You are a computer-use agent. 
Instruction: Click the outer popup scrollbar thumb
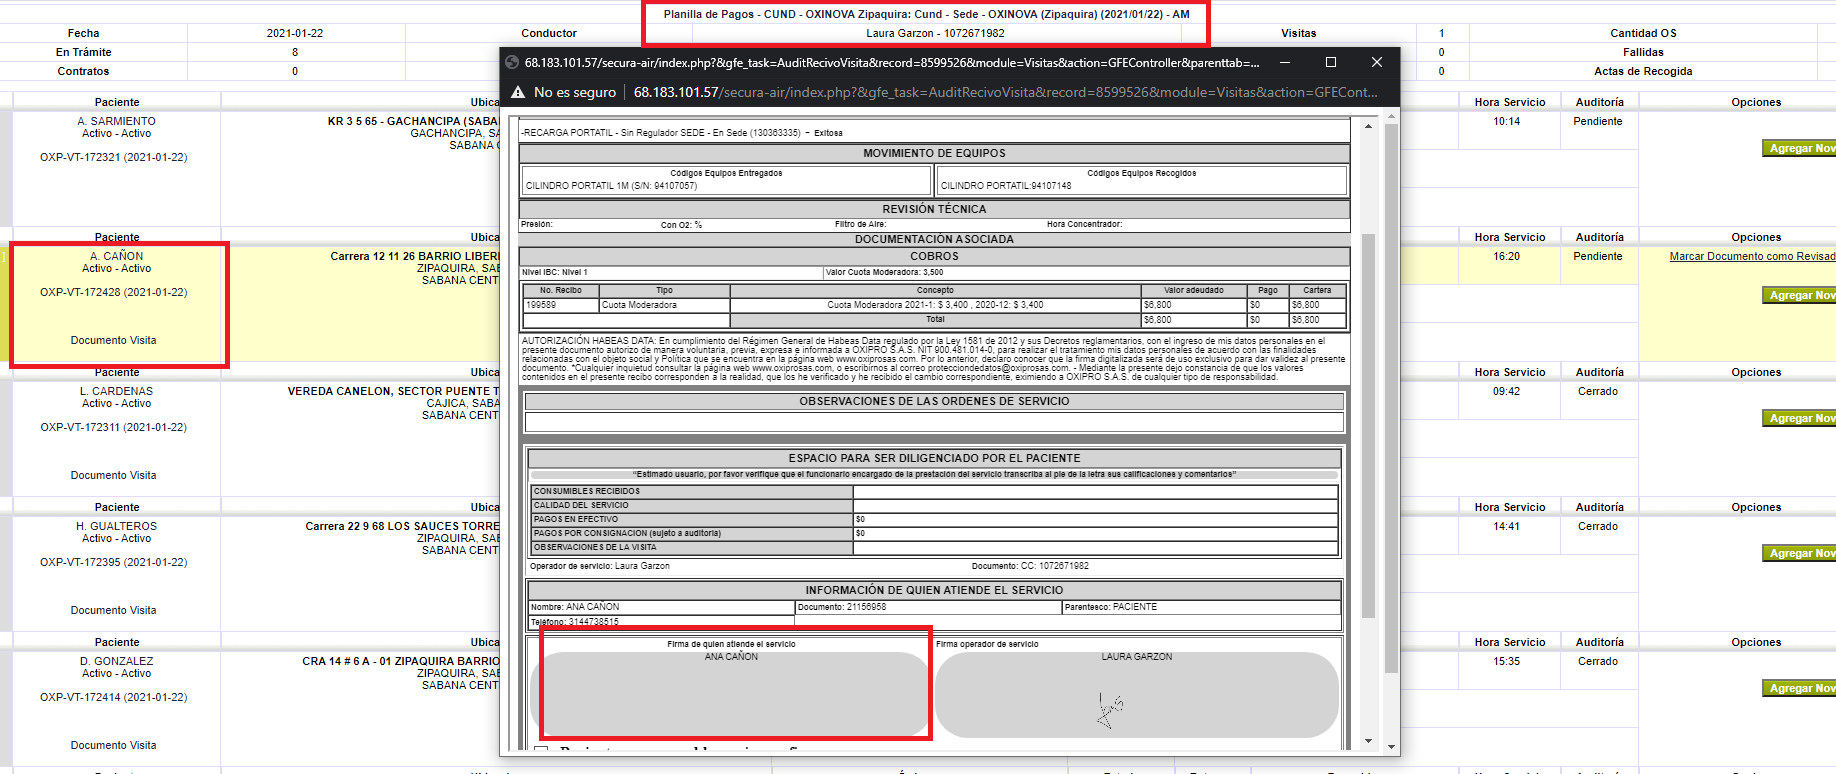[x=1391, y=398]
